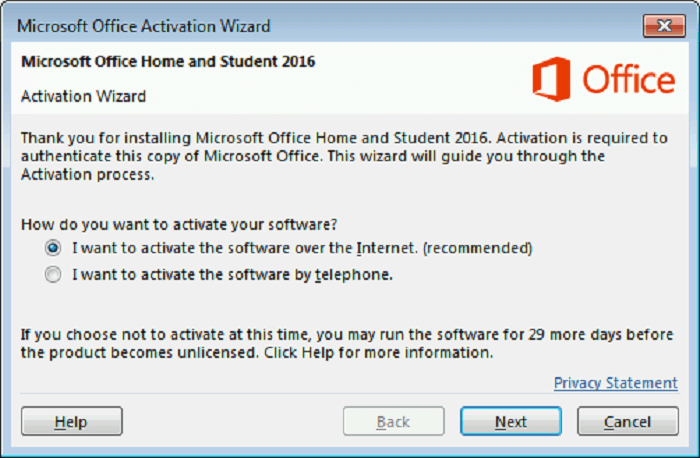The height and width of the screenshot is (458, 700).
Task: Click the Help button
Action: 71,421
